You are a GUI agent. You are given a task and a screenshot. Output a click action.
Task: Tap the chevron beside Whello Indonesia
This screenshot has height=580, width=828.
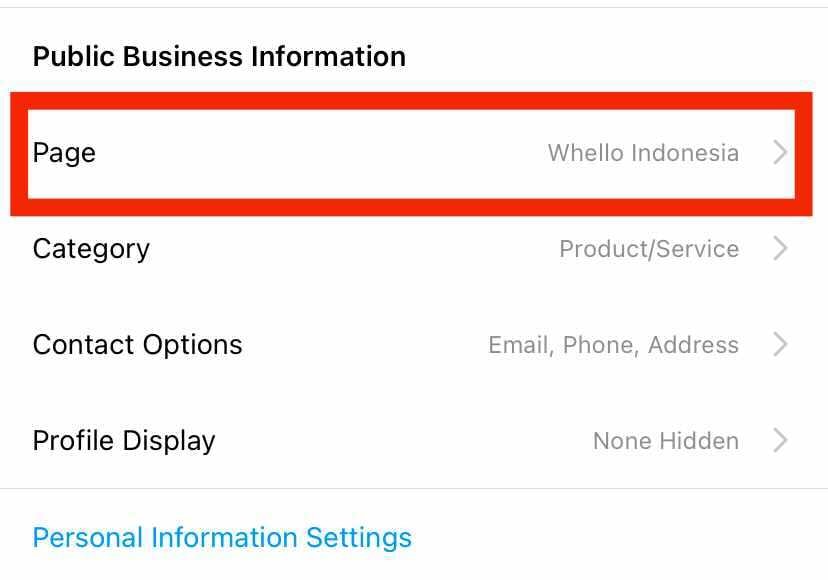tap(781, 153)
